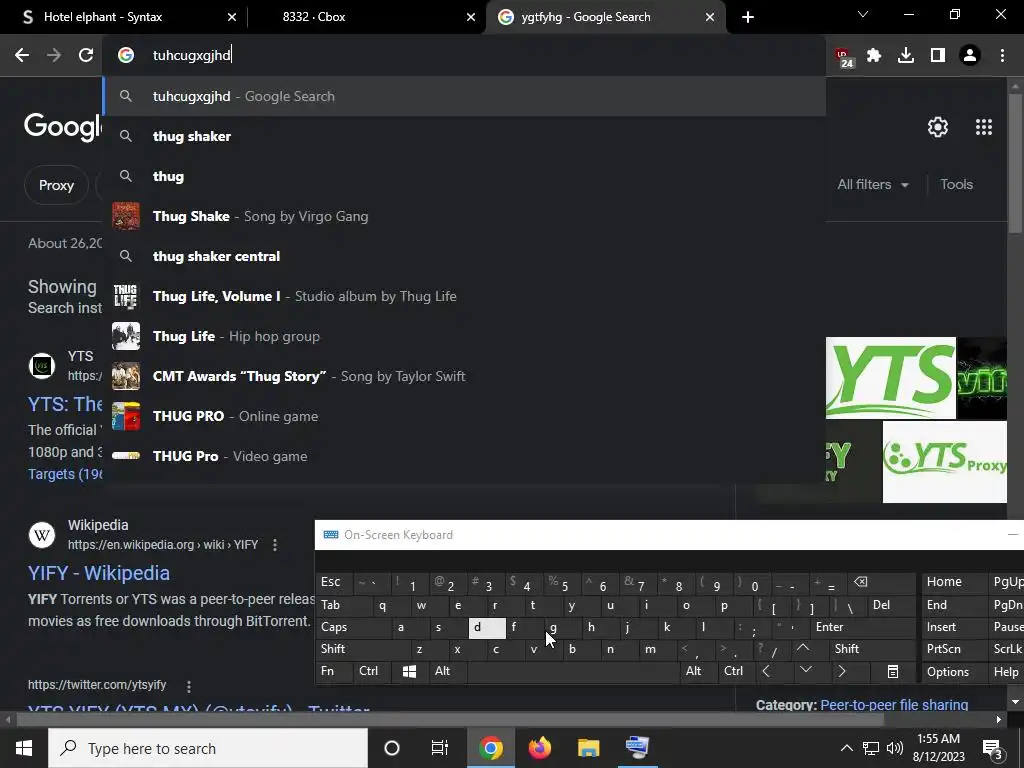Close the Hotel elephant - Syntax tab
This screenshot has height=768, width=1024.
[x=232, y=17]
